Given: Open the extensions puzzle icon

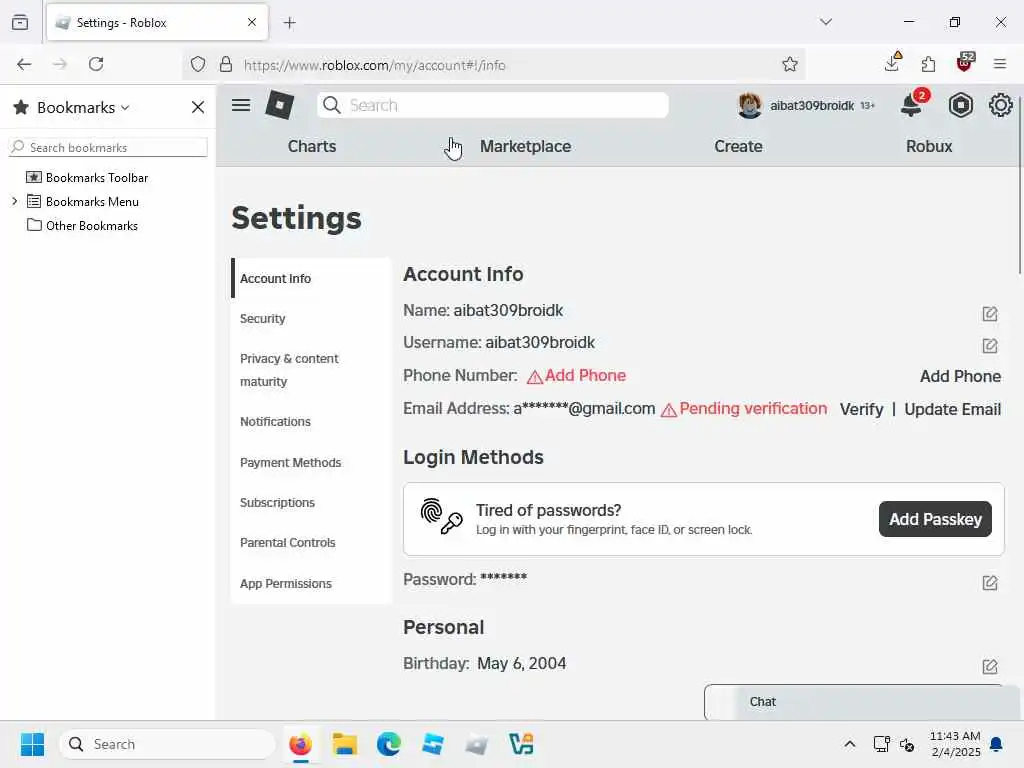Looking at the screenshot, I should pyautogui.click(x=928, y=64).
